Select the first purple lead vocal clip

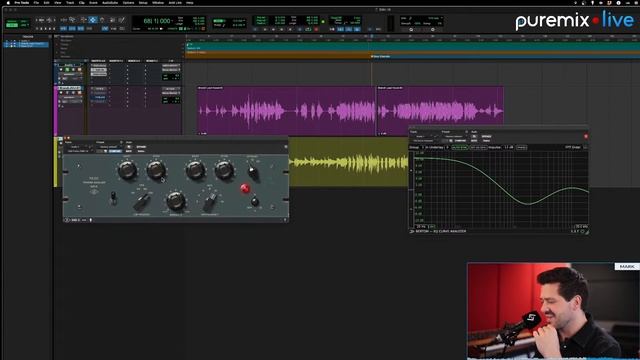tap(286, 111)
